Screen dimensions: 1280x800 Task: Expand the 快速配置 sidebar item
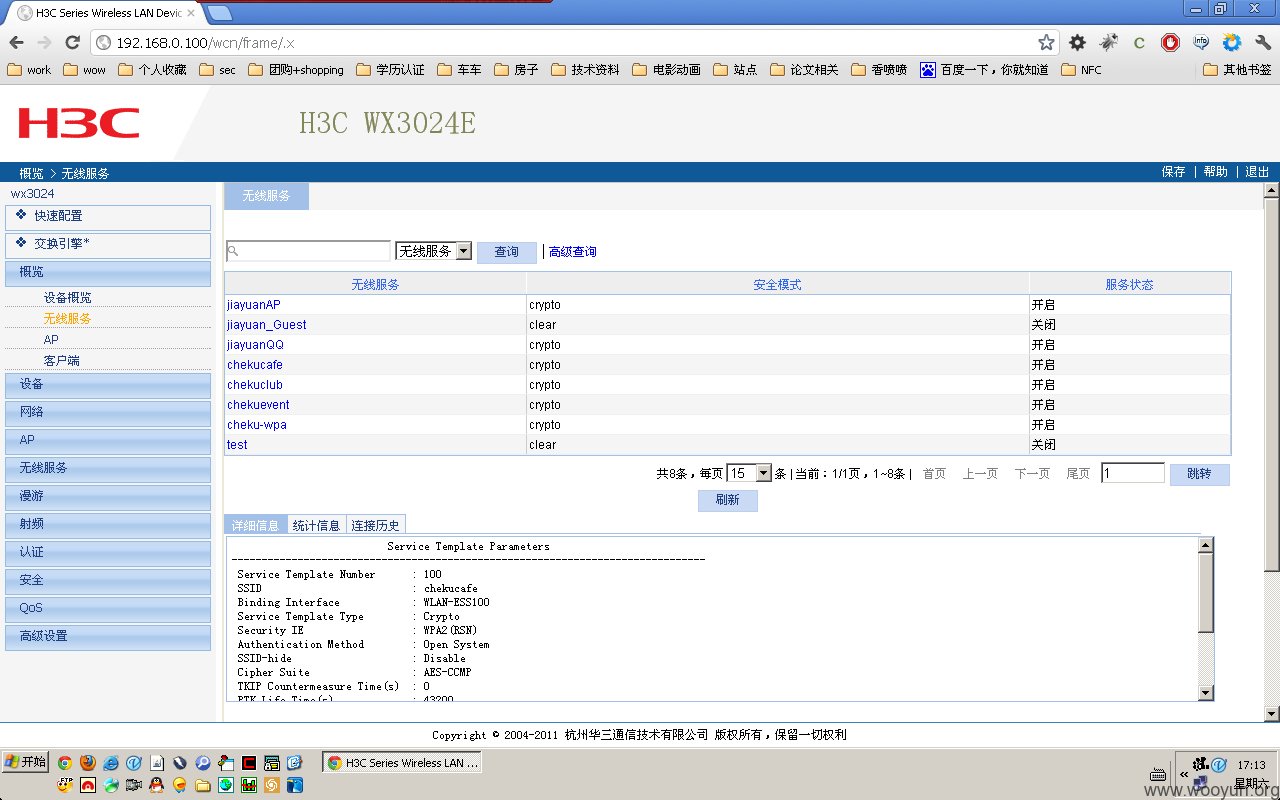tap(108, 217)
